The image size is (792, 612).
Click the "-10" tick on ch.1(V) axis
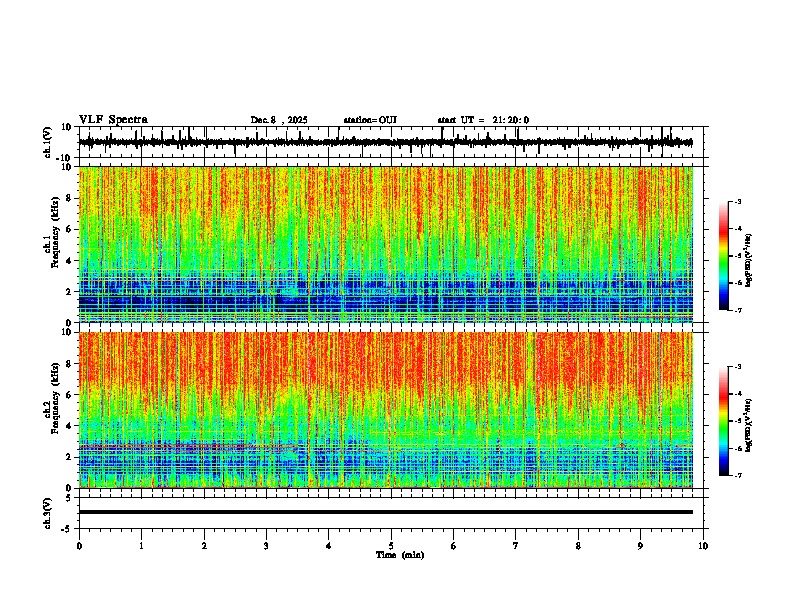(x=65, y=159)
